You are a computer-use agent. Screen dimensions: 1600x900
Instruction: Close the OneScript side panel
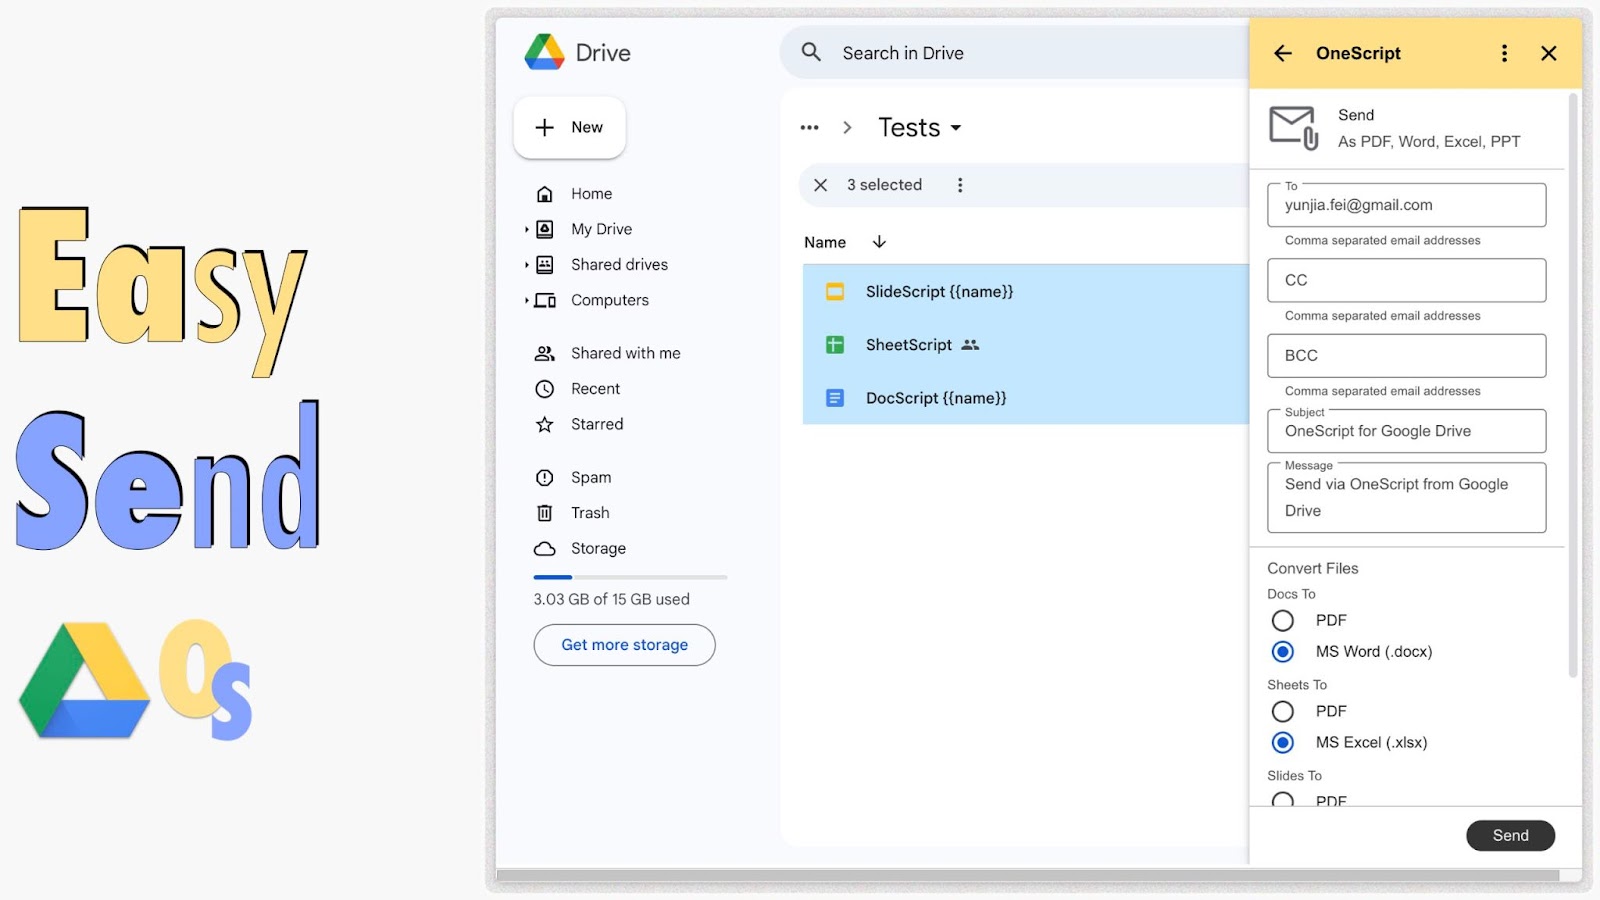click(x=1549, y=53)
